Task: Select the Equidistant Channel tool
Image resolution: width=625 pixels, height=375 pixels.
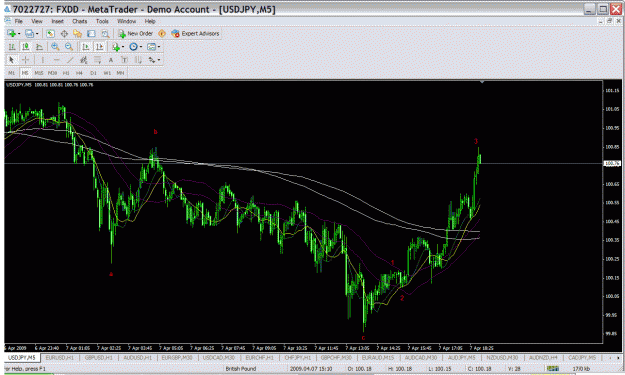Action: pos(83,60)
